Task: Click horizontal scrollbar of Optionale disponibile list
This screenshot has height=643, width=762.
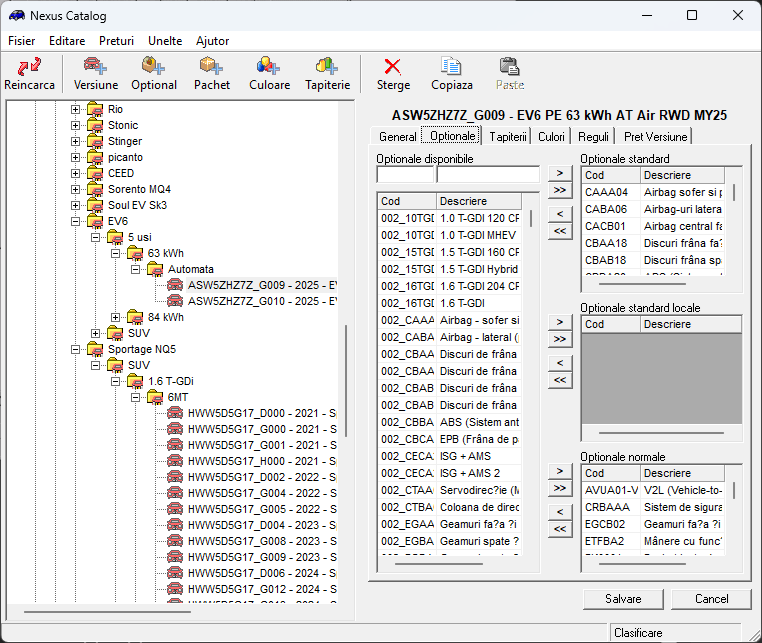Action: point(439,564)
